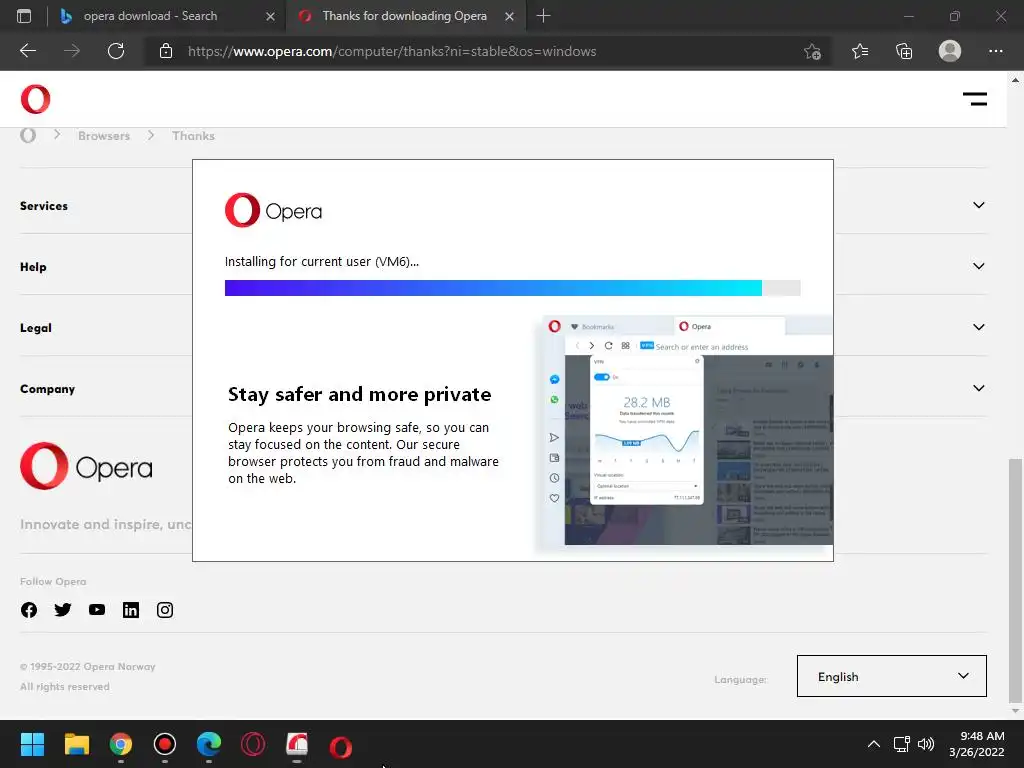Select 'Thanks for downloading Opera' tab

404,16
